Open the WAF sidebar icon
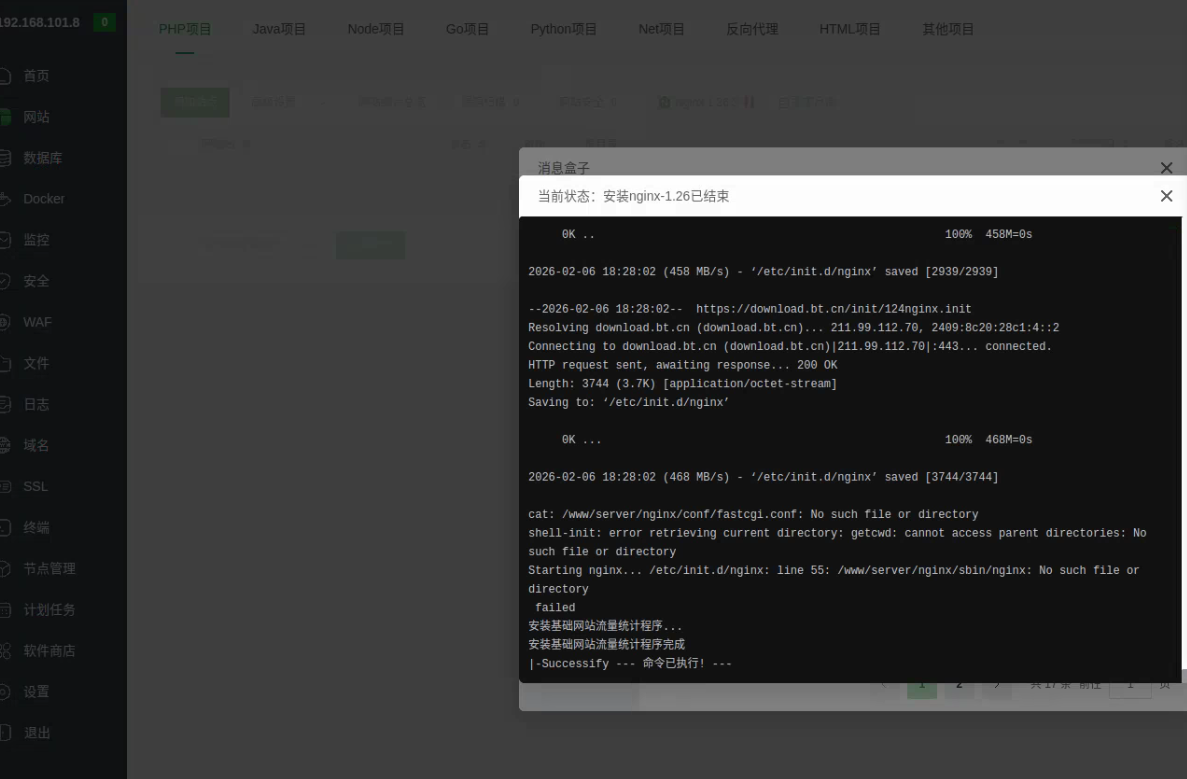 5,322
